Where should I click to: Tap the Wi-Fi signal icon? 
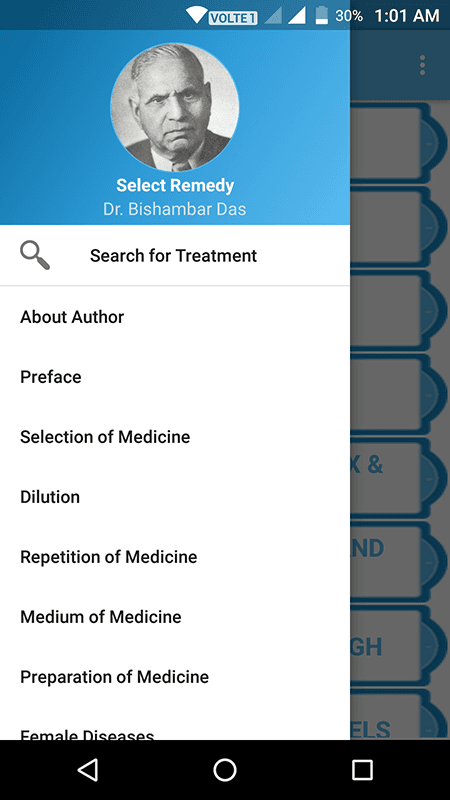pos(196,15)
